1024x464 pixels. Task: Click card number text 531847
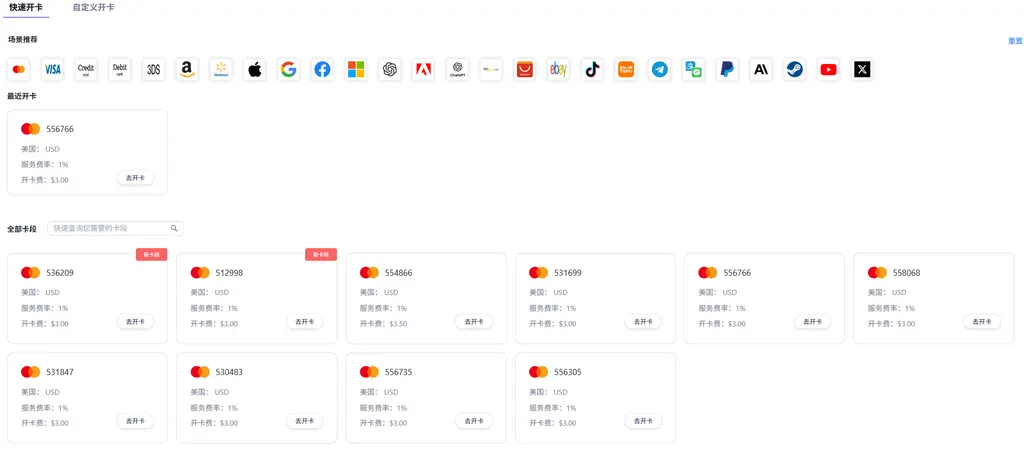(x=60, y=373)
